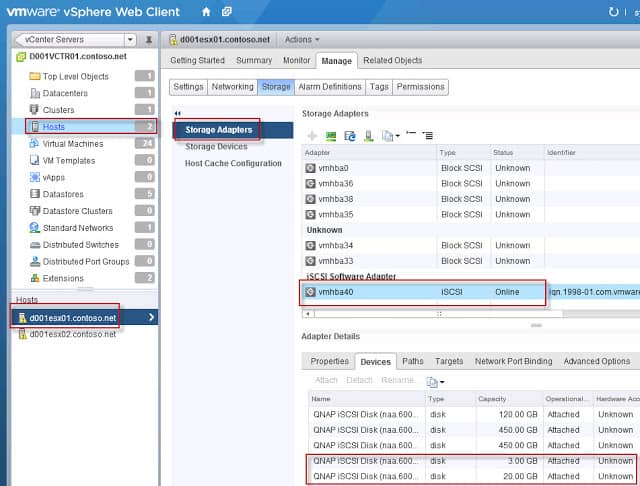The height and width of the screenshot is (486, 640).
Task: Open Datastores in navigator
Action: coord(63,194)
